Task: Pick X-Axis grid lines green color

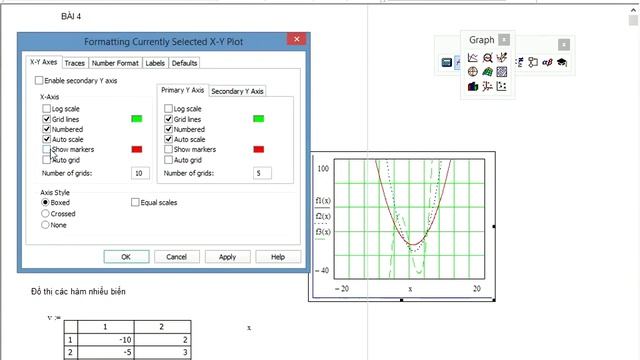Action: coord(137,119)
